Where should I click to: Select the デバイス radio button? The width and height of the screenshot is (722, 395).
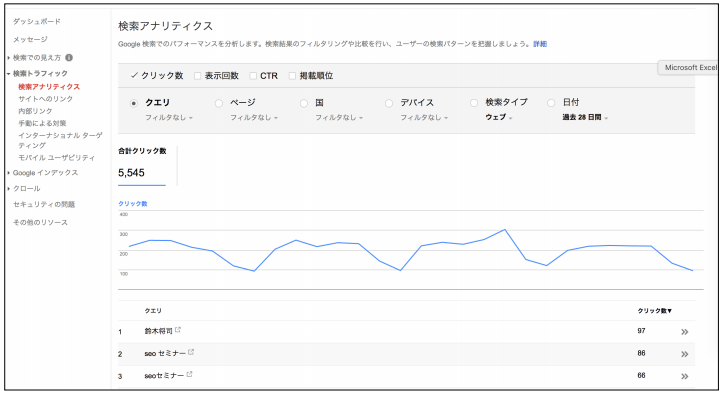click(x=389, y=103)
